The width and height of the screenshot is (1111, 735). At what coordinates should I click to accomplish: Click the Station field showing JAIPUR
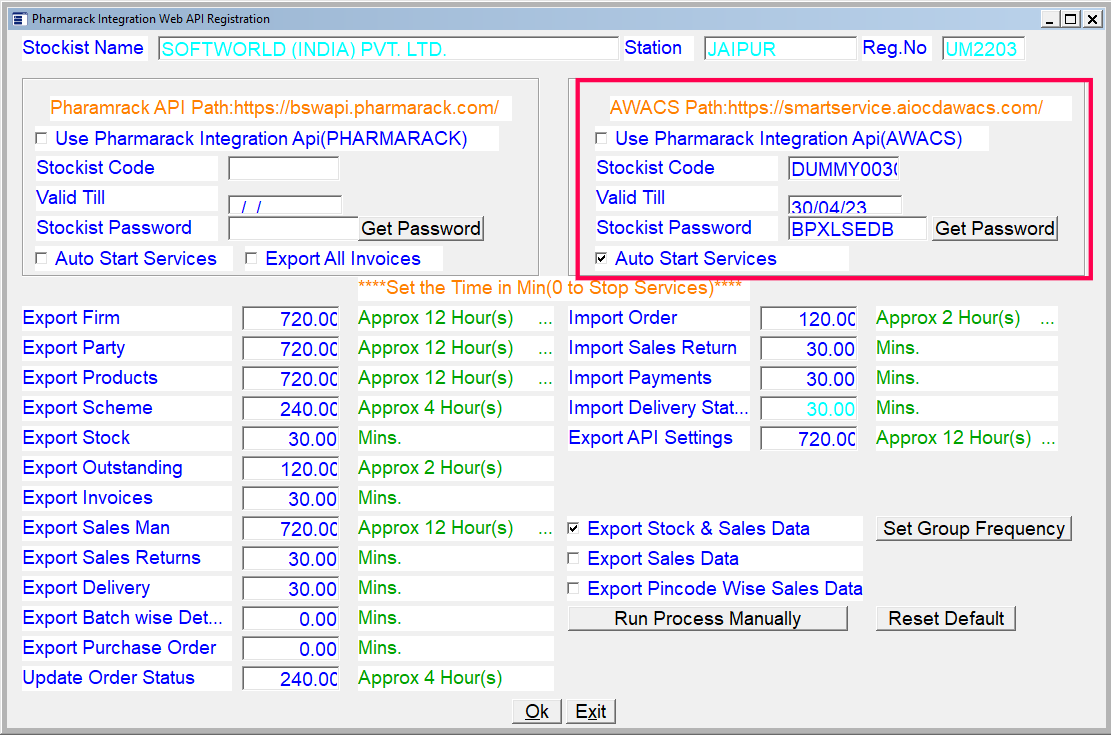pyautogui.click(x=780, y=49)
